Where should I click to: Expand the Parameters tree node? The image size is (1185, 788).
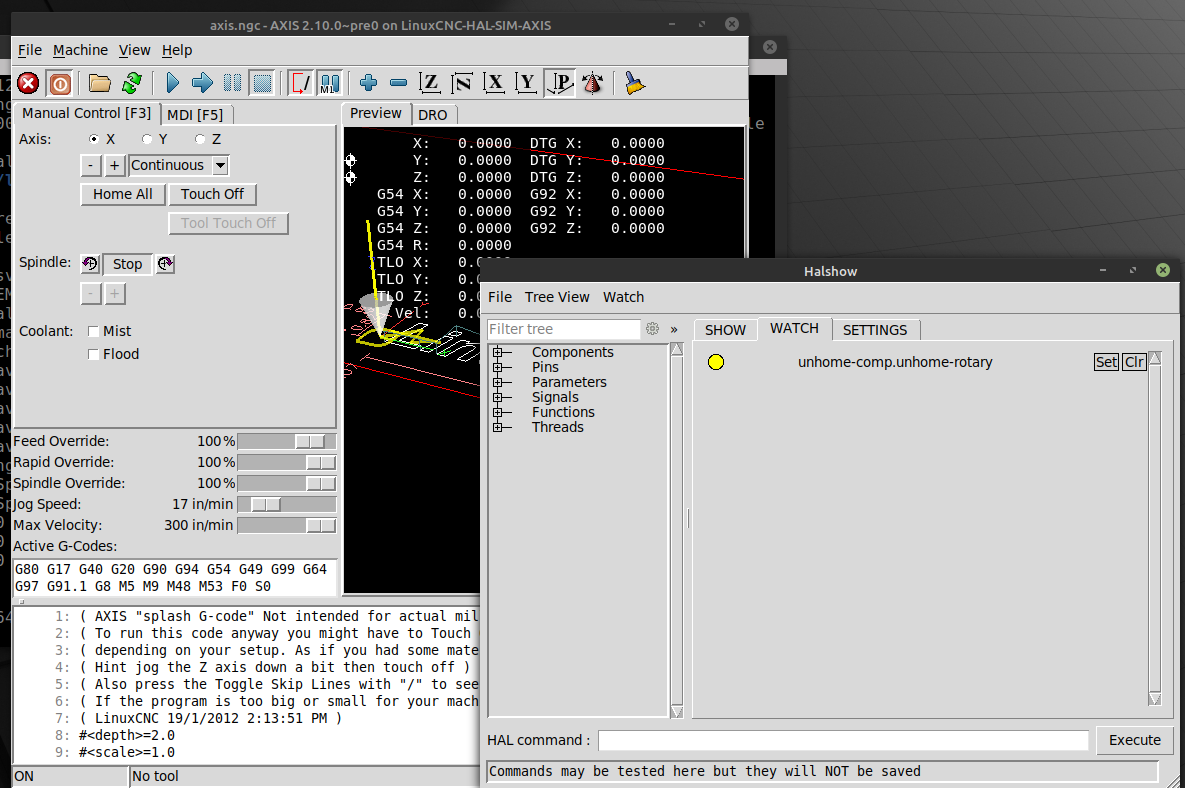[x=497, y=382]
